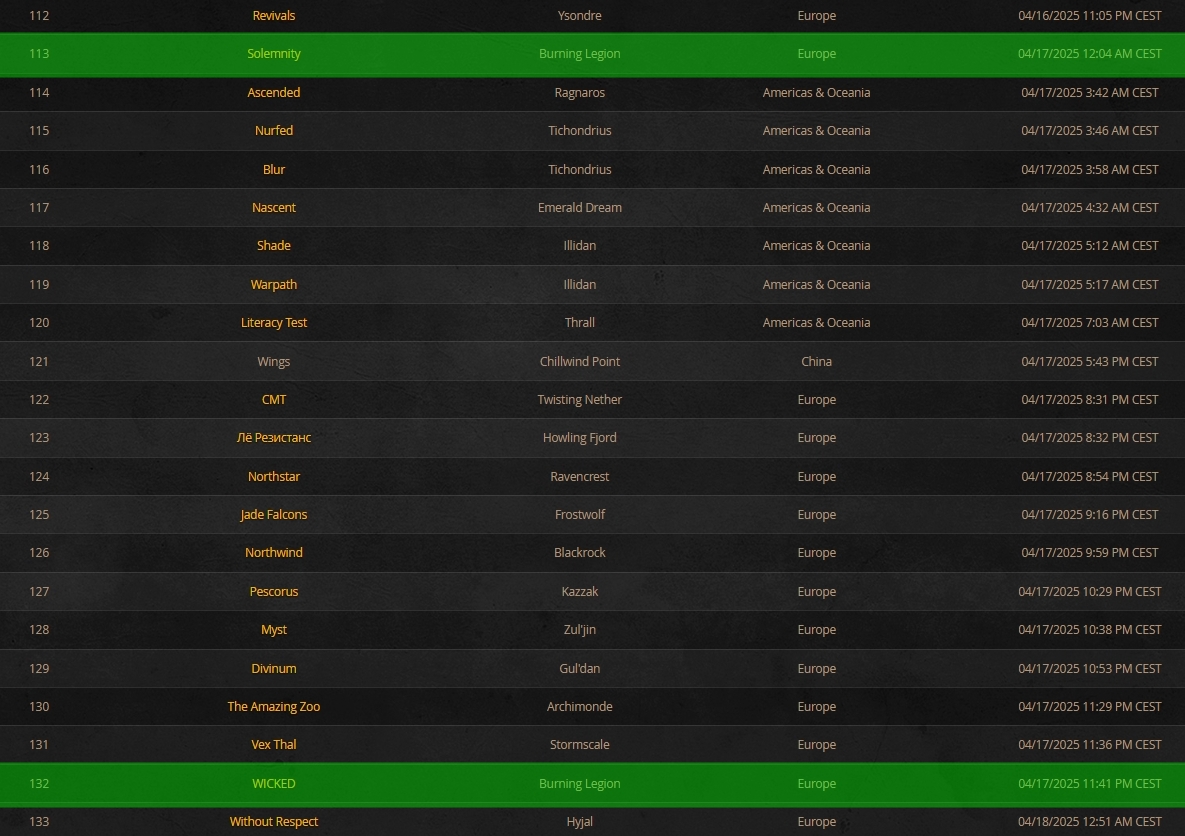This screenshot has height=836, width=1185.
Task: Open the Without Respect guild link
Action: tap(274, 822)
